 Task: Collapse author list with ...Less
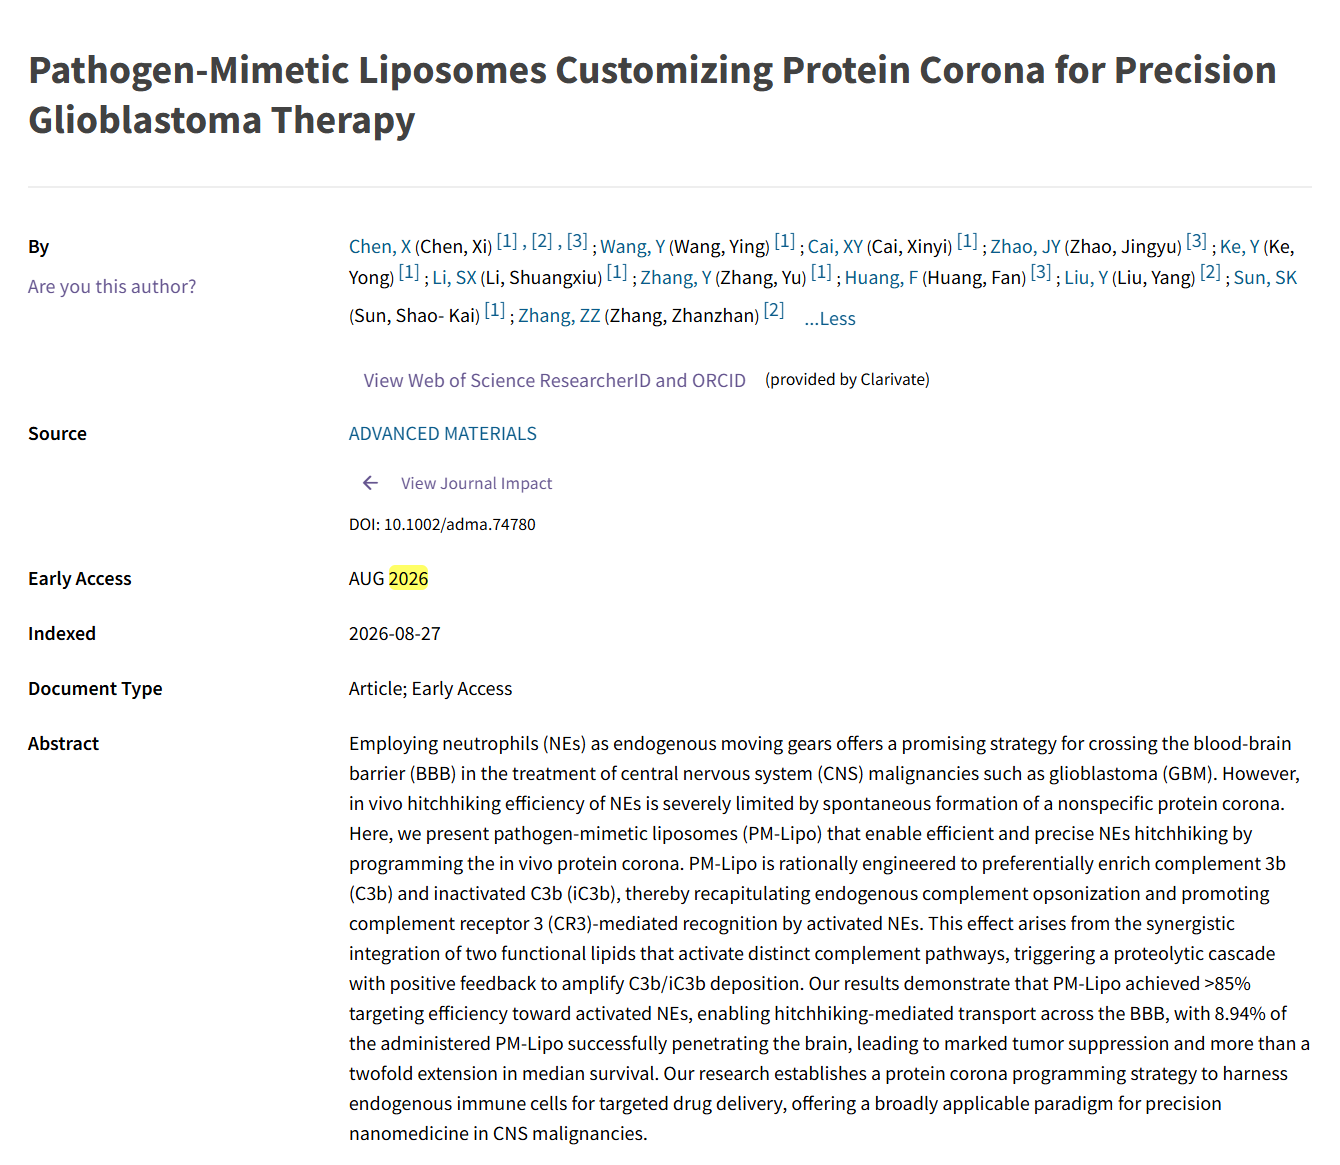(830, 318)
